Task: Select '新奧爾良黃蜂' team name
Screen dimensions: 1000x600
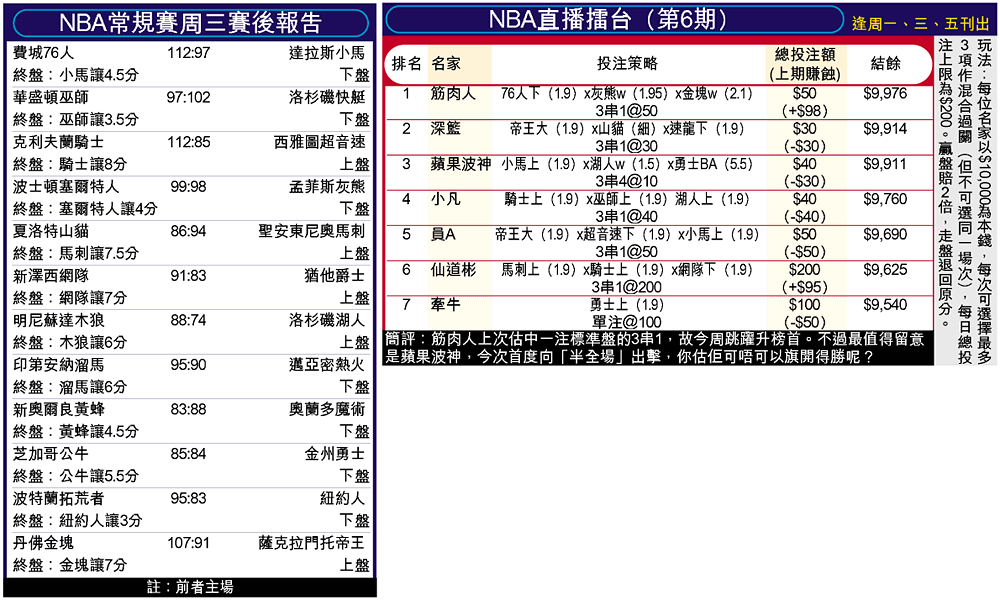Action: (x=58, y=409)
